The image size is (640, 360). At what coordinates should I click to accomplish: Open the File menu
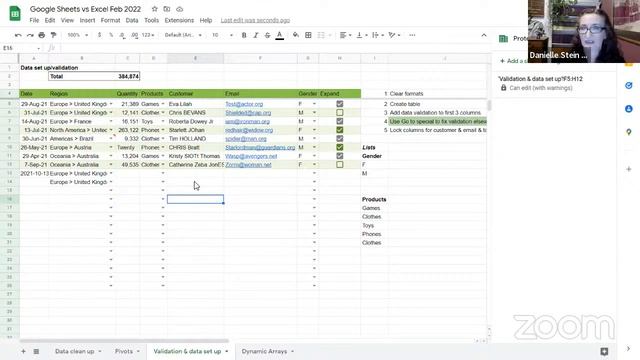[34, 20]
